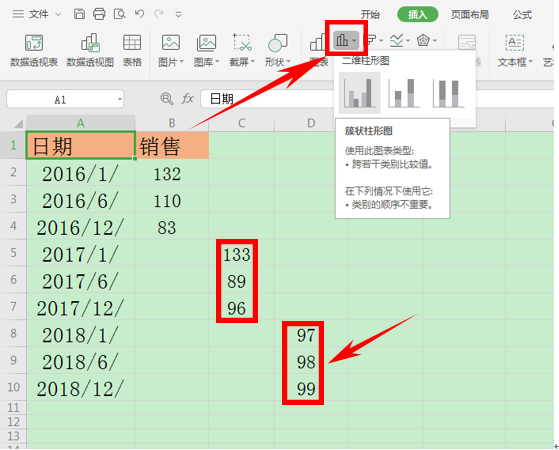
Task: Open the 文件 menu
Action: [x=39, y=14]
